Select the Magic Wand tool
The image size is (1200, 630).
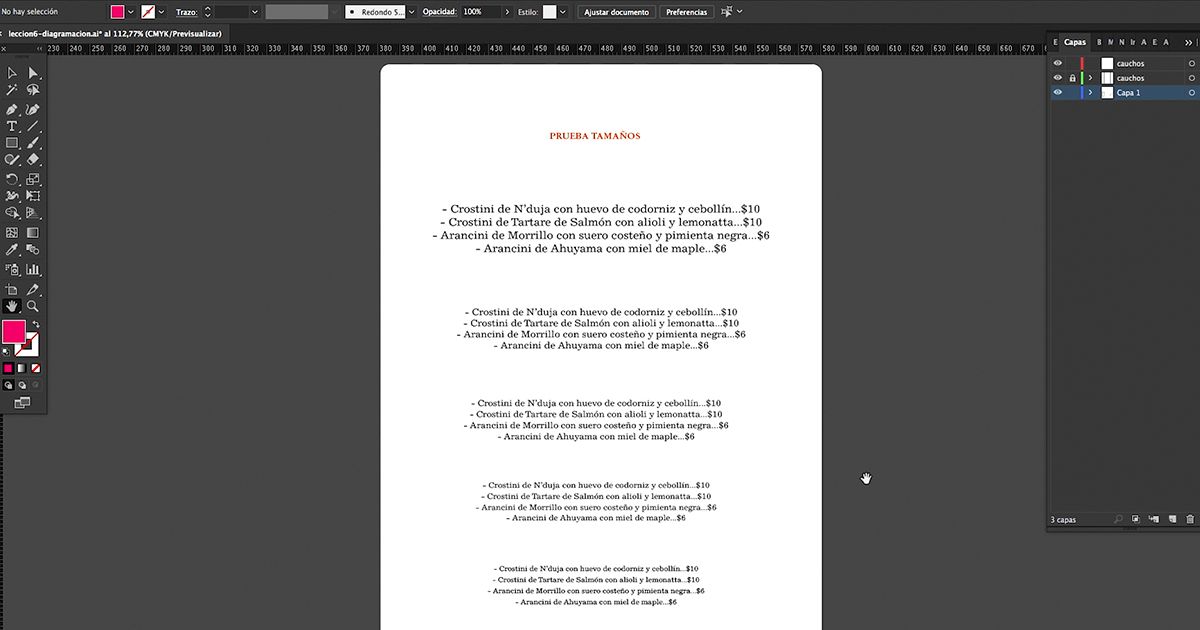12,90
